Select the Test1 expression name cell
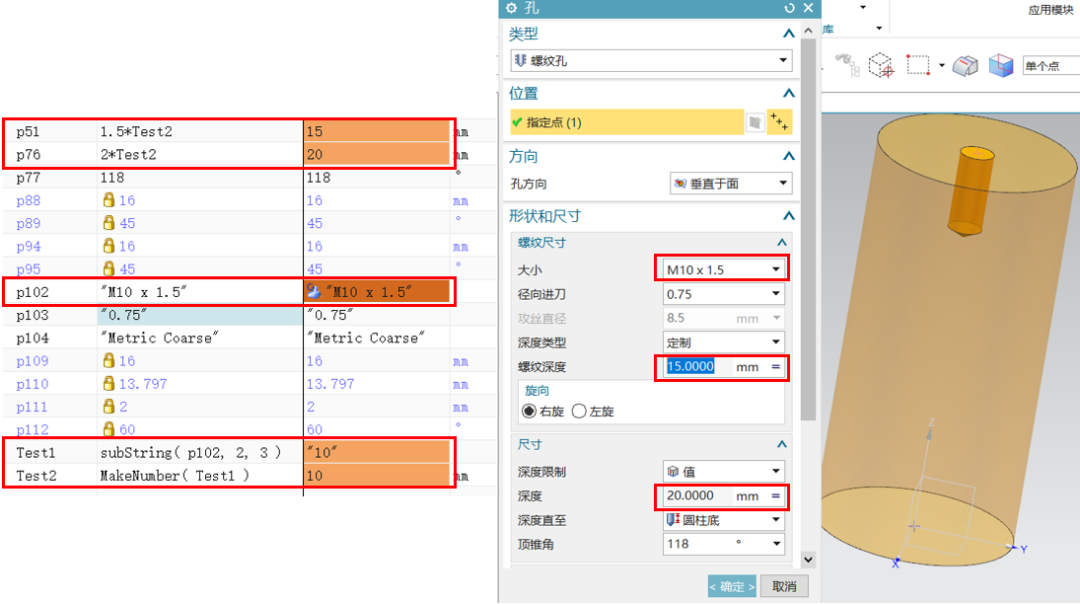This screenshot has height=604, width=1080. [50, 452]
